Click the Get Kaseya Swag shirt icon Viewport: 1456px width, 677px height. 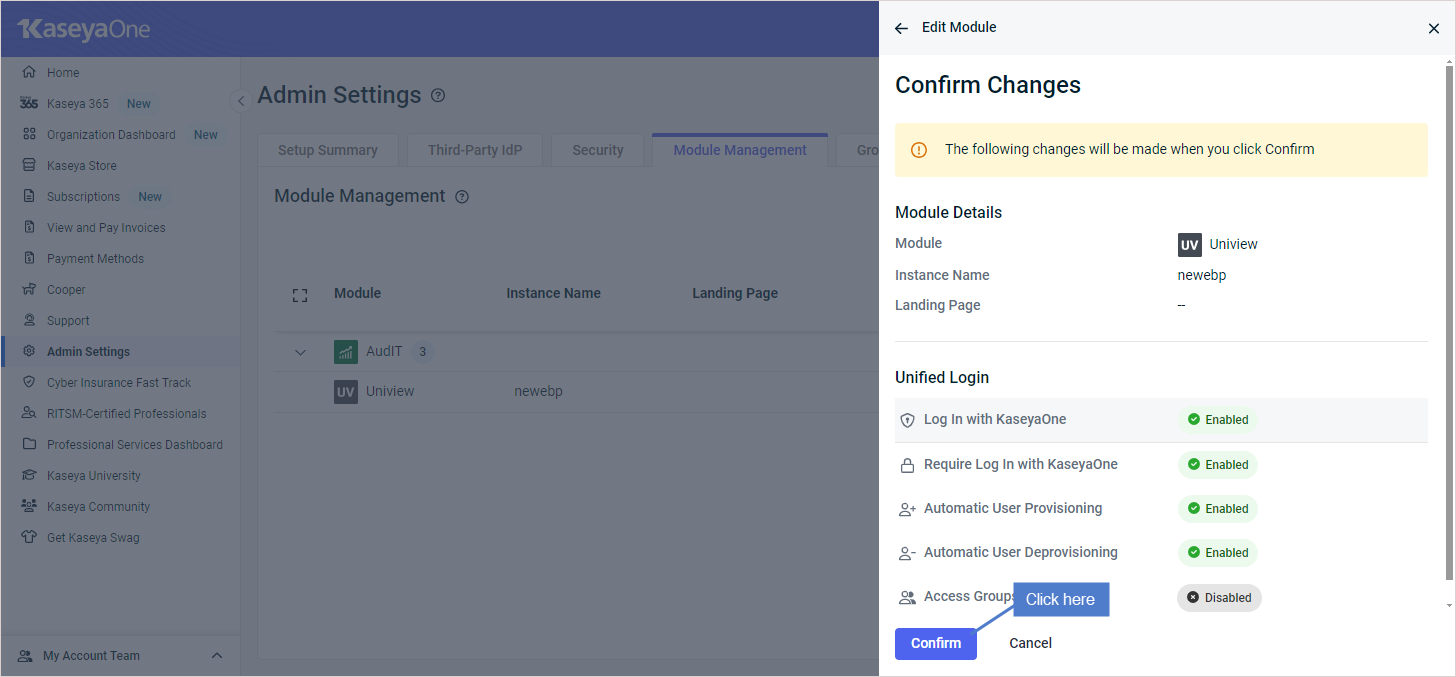(x=29, y=537)
